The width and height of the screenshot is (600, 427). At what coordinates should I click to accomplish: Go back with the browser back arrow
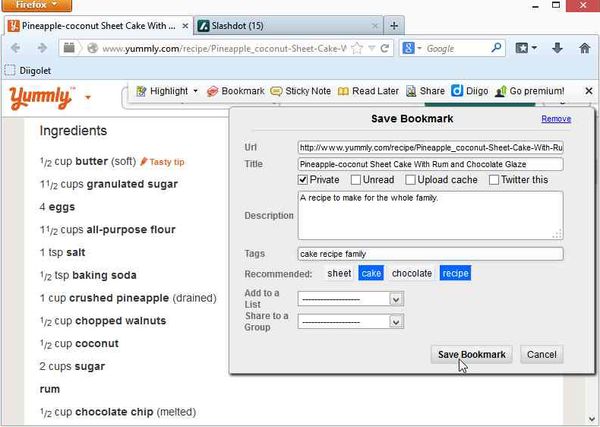16,48
